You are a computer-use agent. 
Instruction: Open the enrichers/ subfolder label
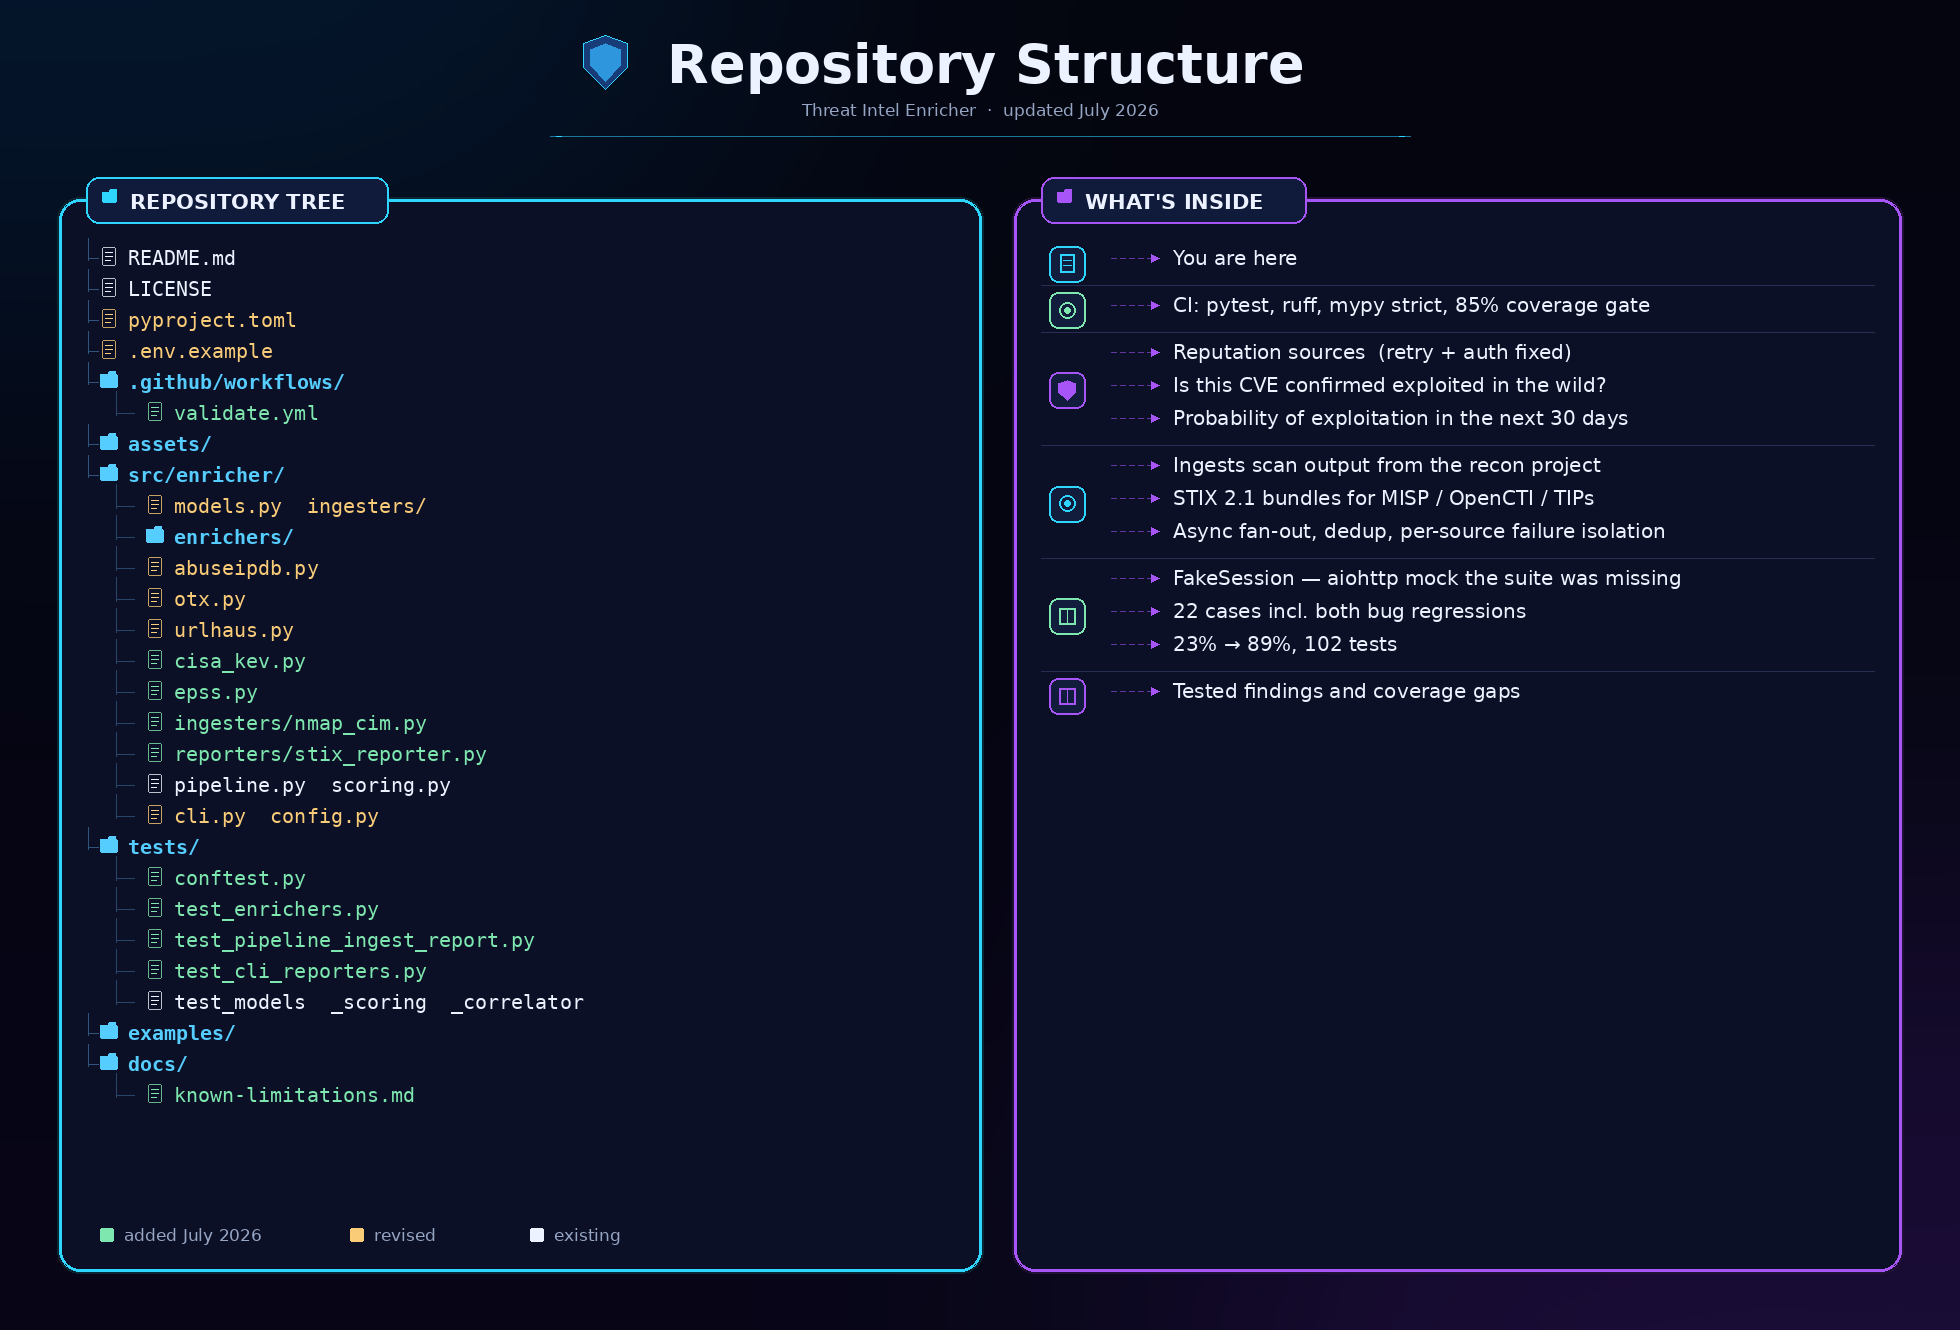click(x=233, y=537)
